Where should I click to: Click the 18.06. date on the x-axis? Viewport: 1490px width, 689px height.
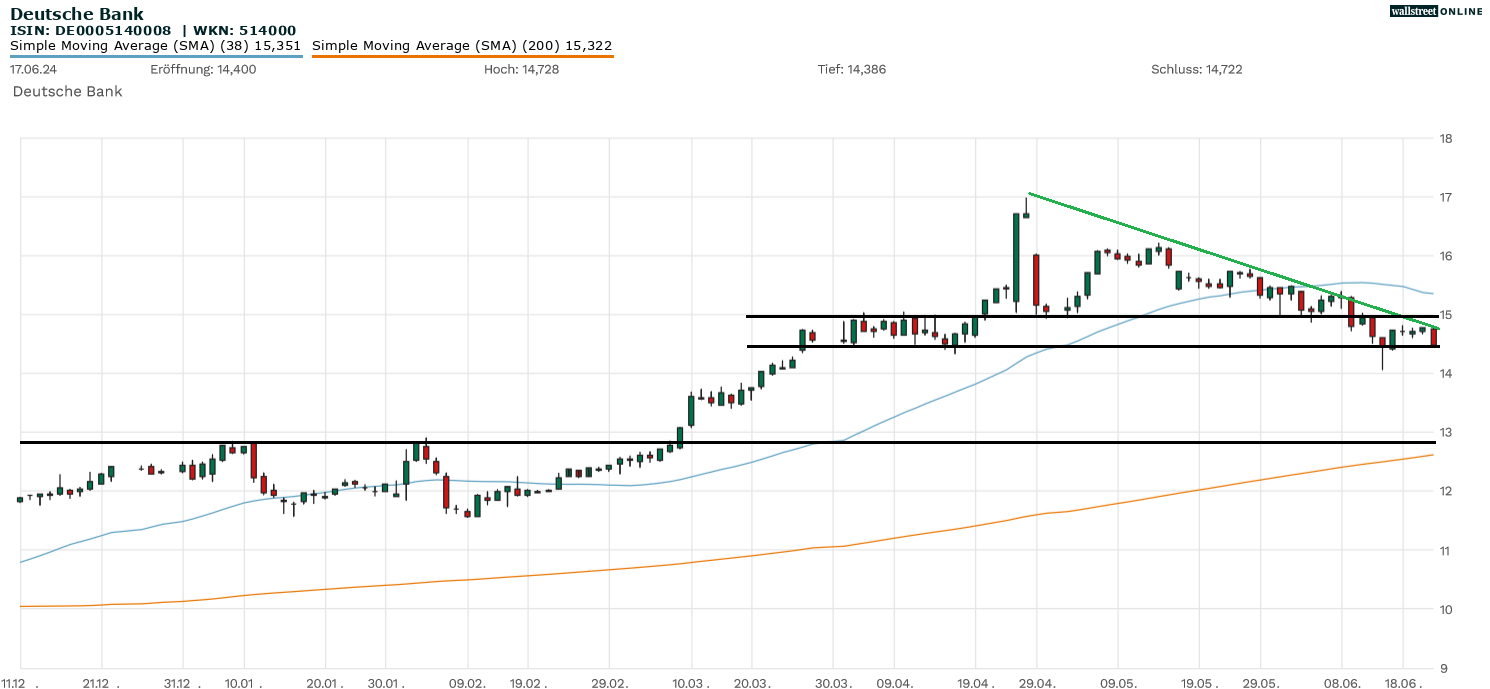(1403, 683)
